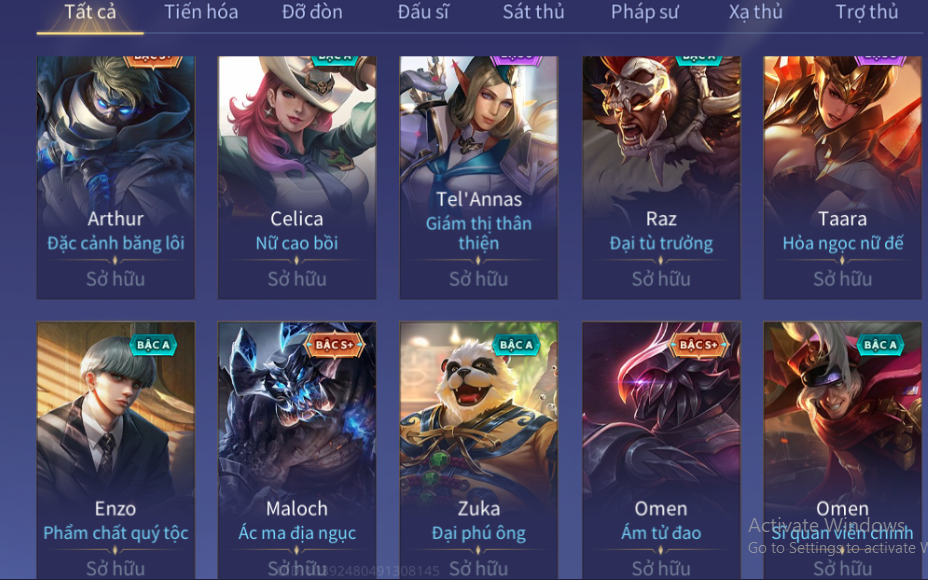Open the Đỡ đòn category tab

pyautogui.click(x=312, y=12)
